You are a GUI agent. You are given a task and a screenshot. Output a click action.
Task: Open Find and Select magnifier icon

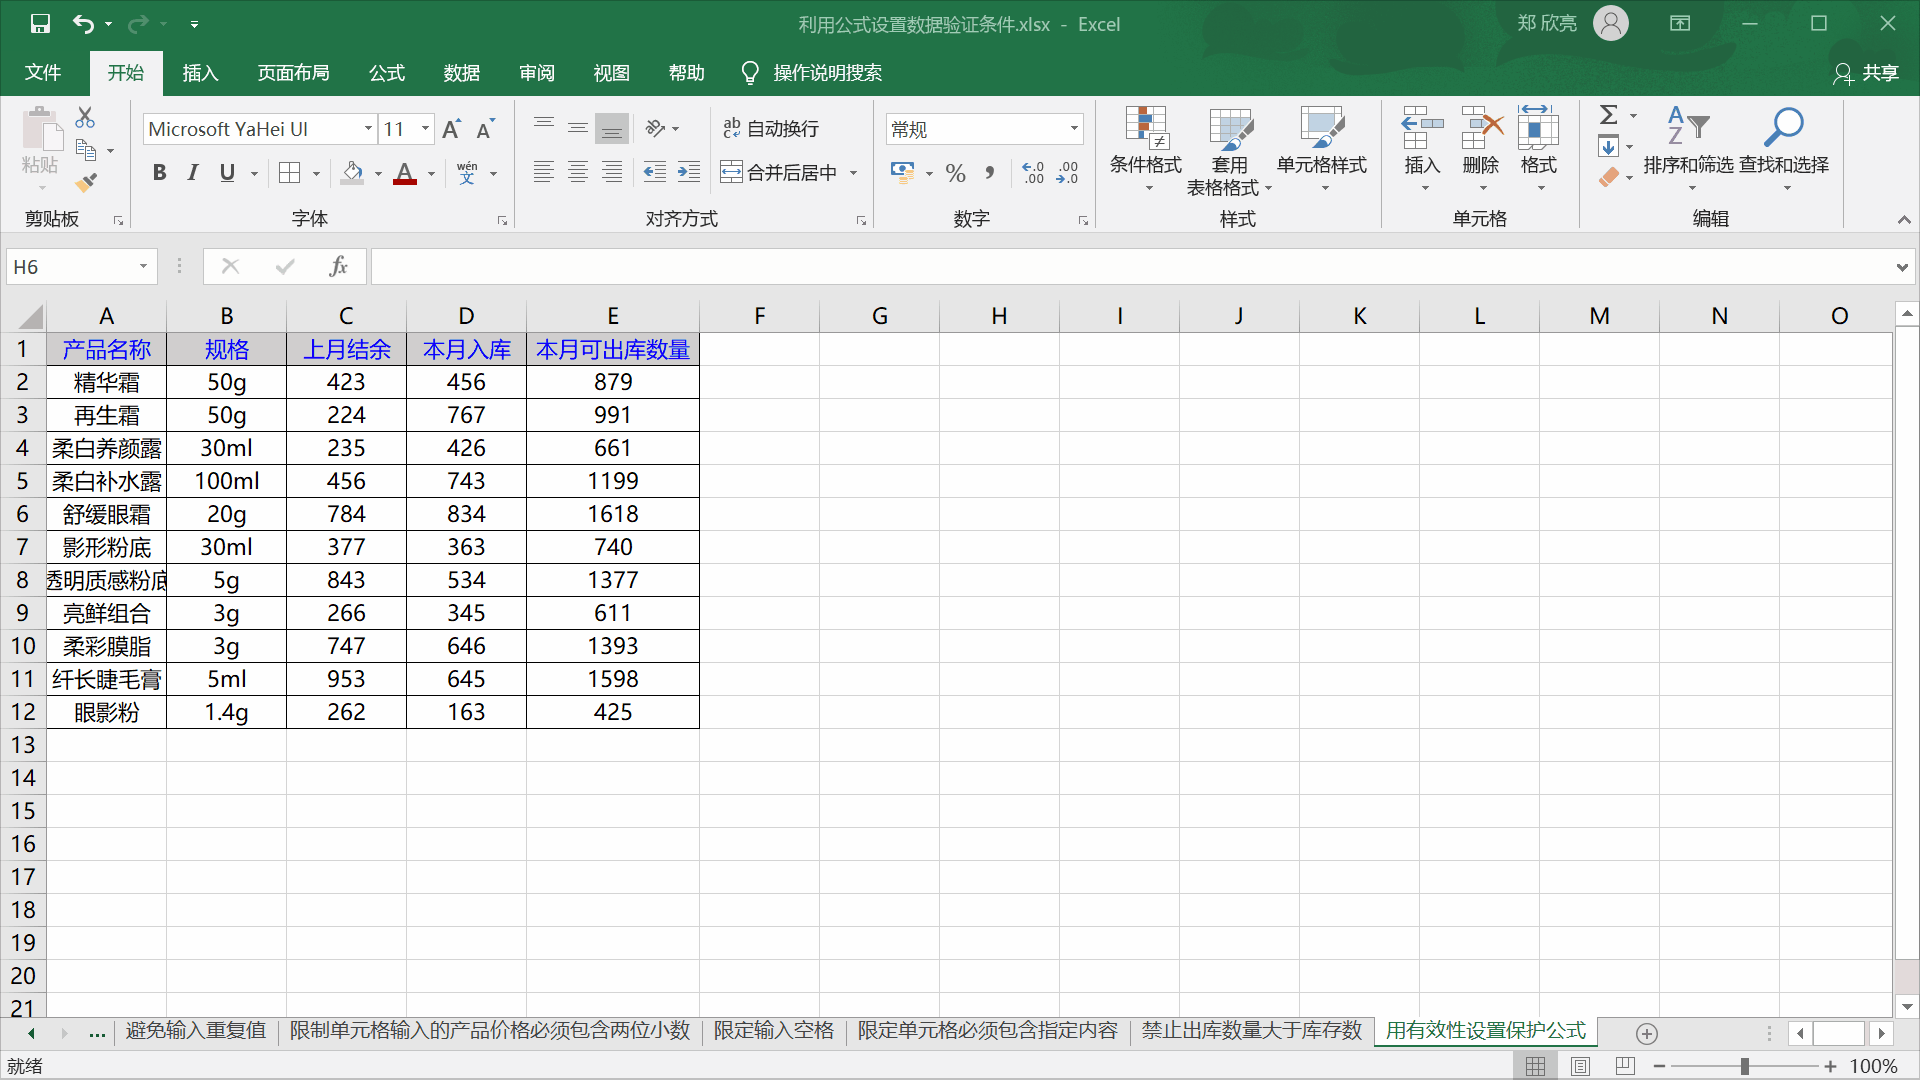point(1783,128)
